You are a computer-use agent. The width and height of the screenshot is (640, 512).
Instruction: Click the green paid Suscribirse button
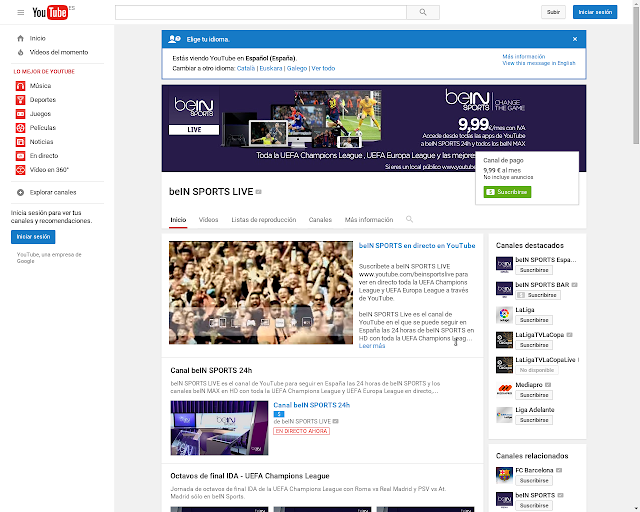(507, 192)
